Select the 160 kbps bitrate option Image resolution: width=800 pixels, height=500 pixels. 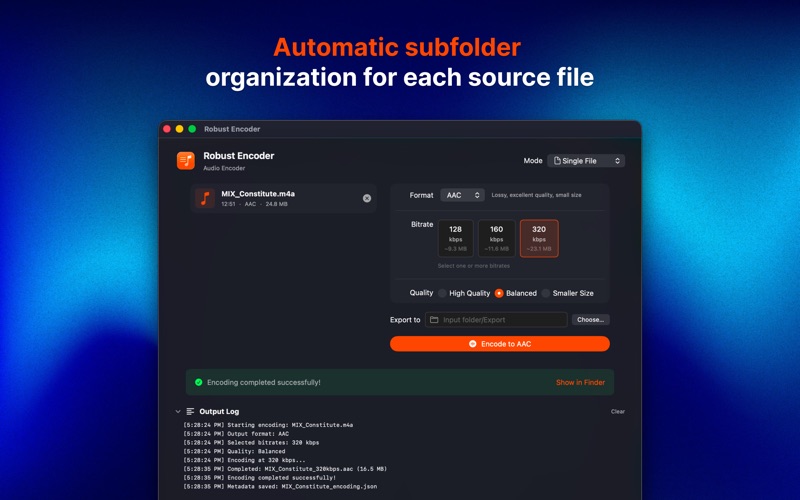[x=496, y=238]
